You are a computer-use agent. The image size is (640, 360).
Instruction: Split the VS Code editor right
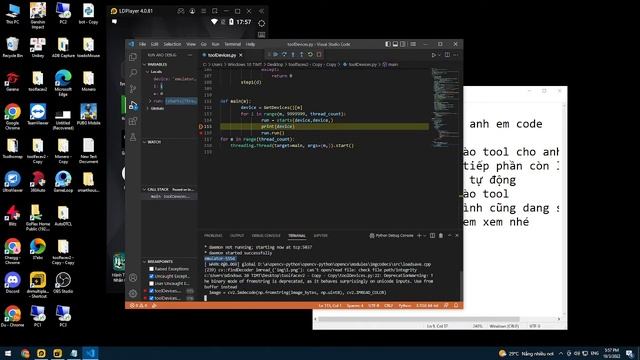click(x=447, y=55)
